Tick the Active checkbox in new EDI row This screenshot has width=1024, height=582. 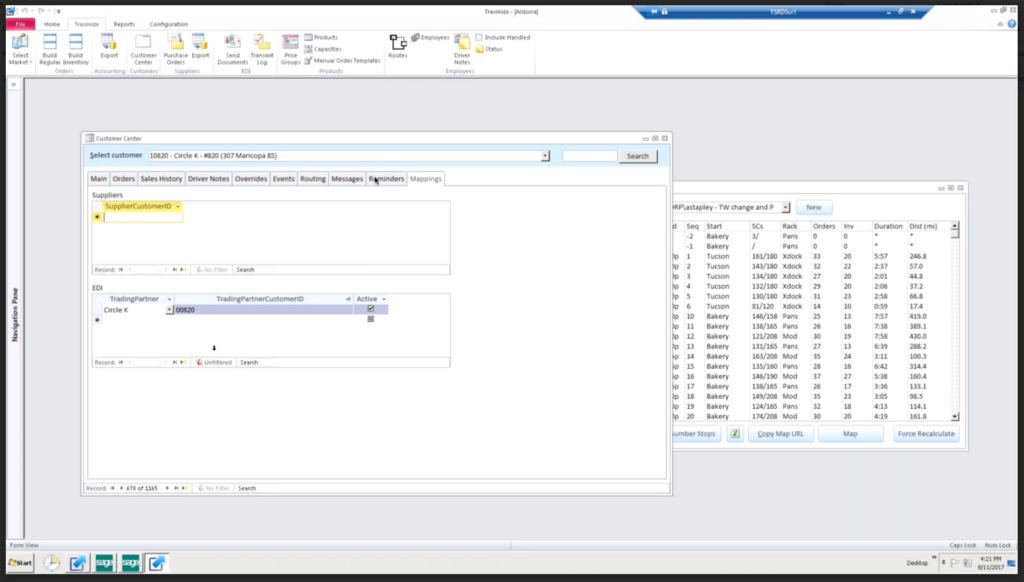click(x=371, y=319)
